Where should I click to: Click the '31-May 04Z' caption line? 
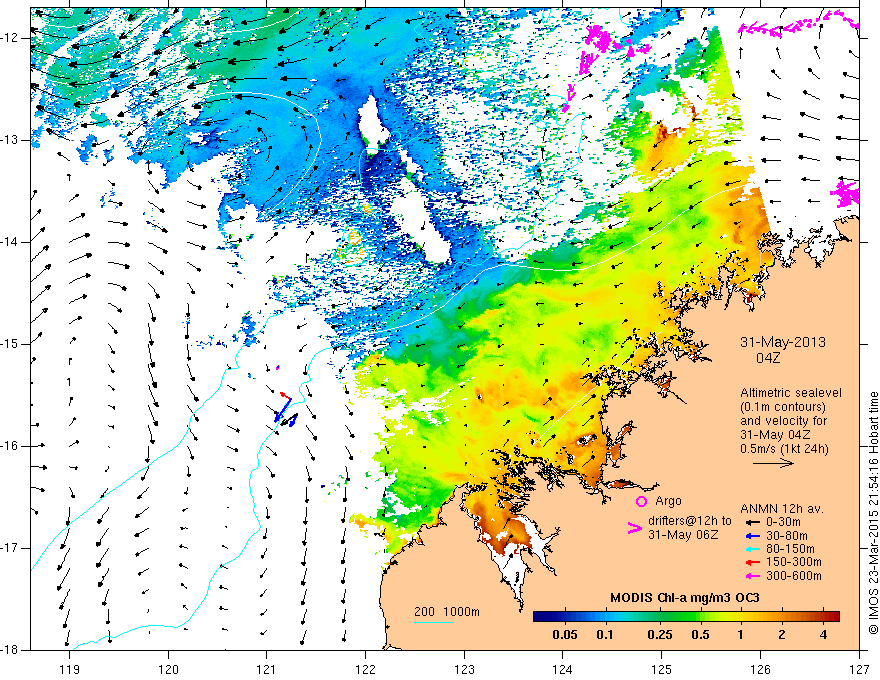[775, 434]
